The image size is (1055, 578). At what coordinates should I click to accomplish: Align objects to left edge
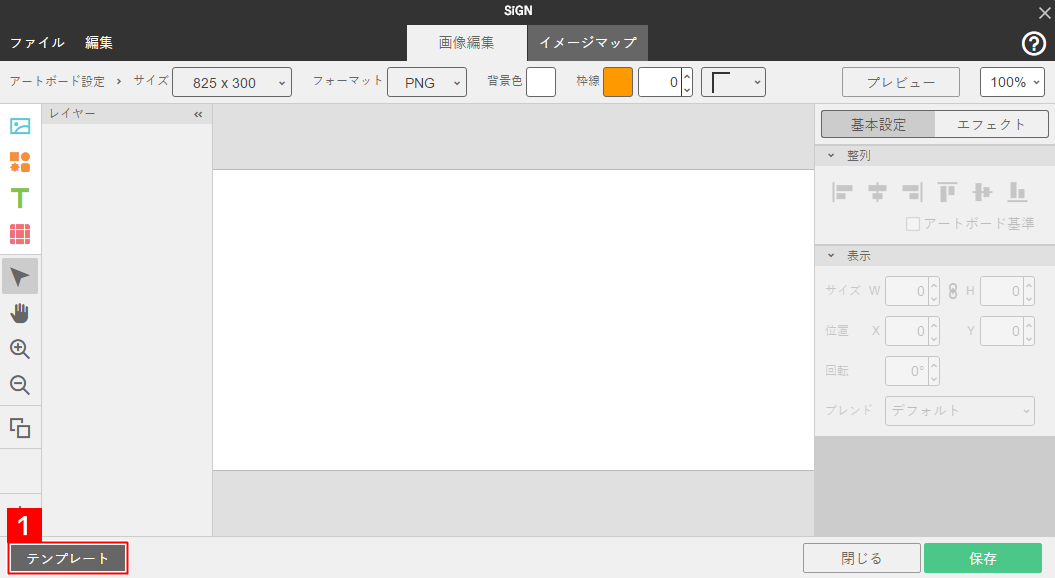tap(842, 192)
